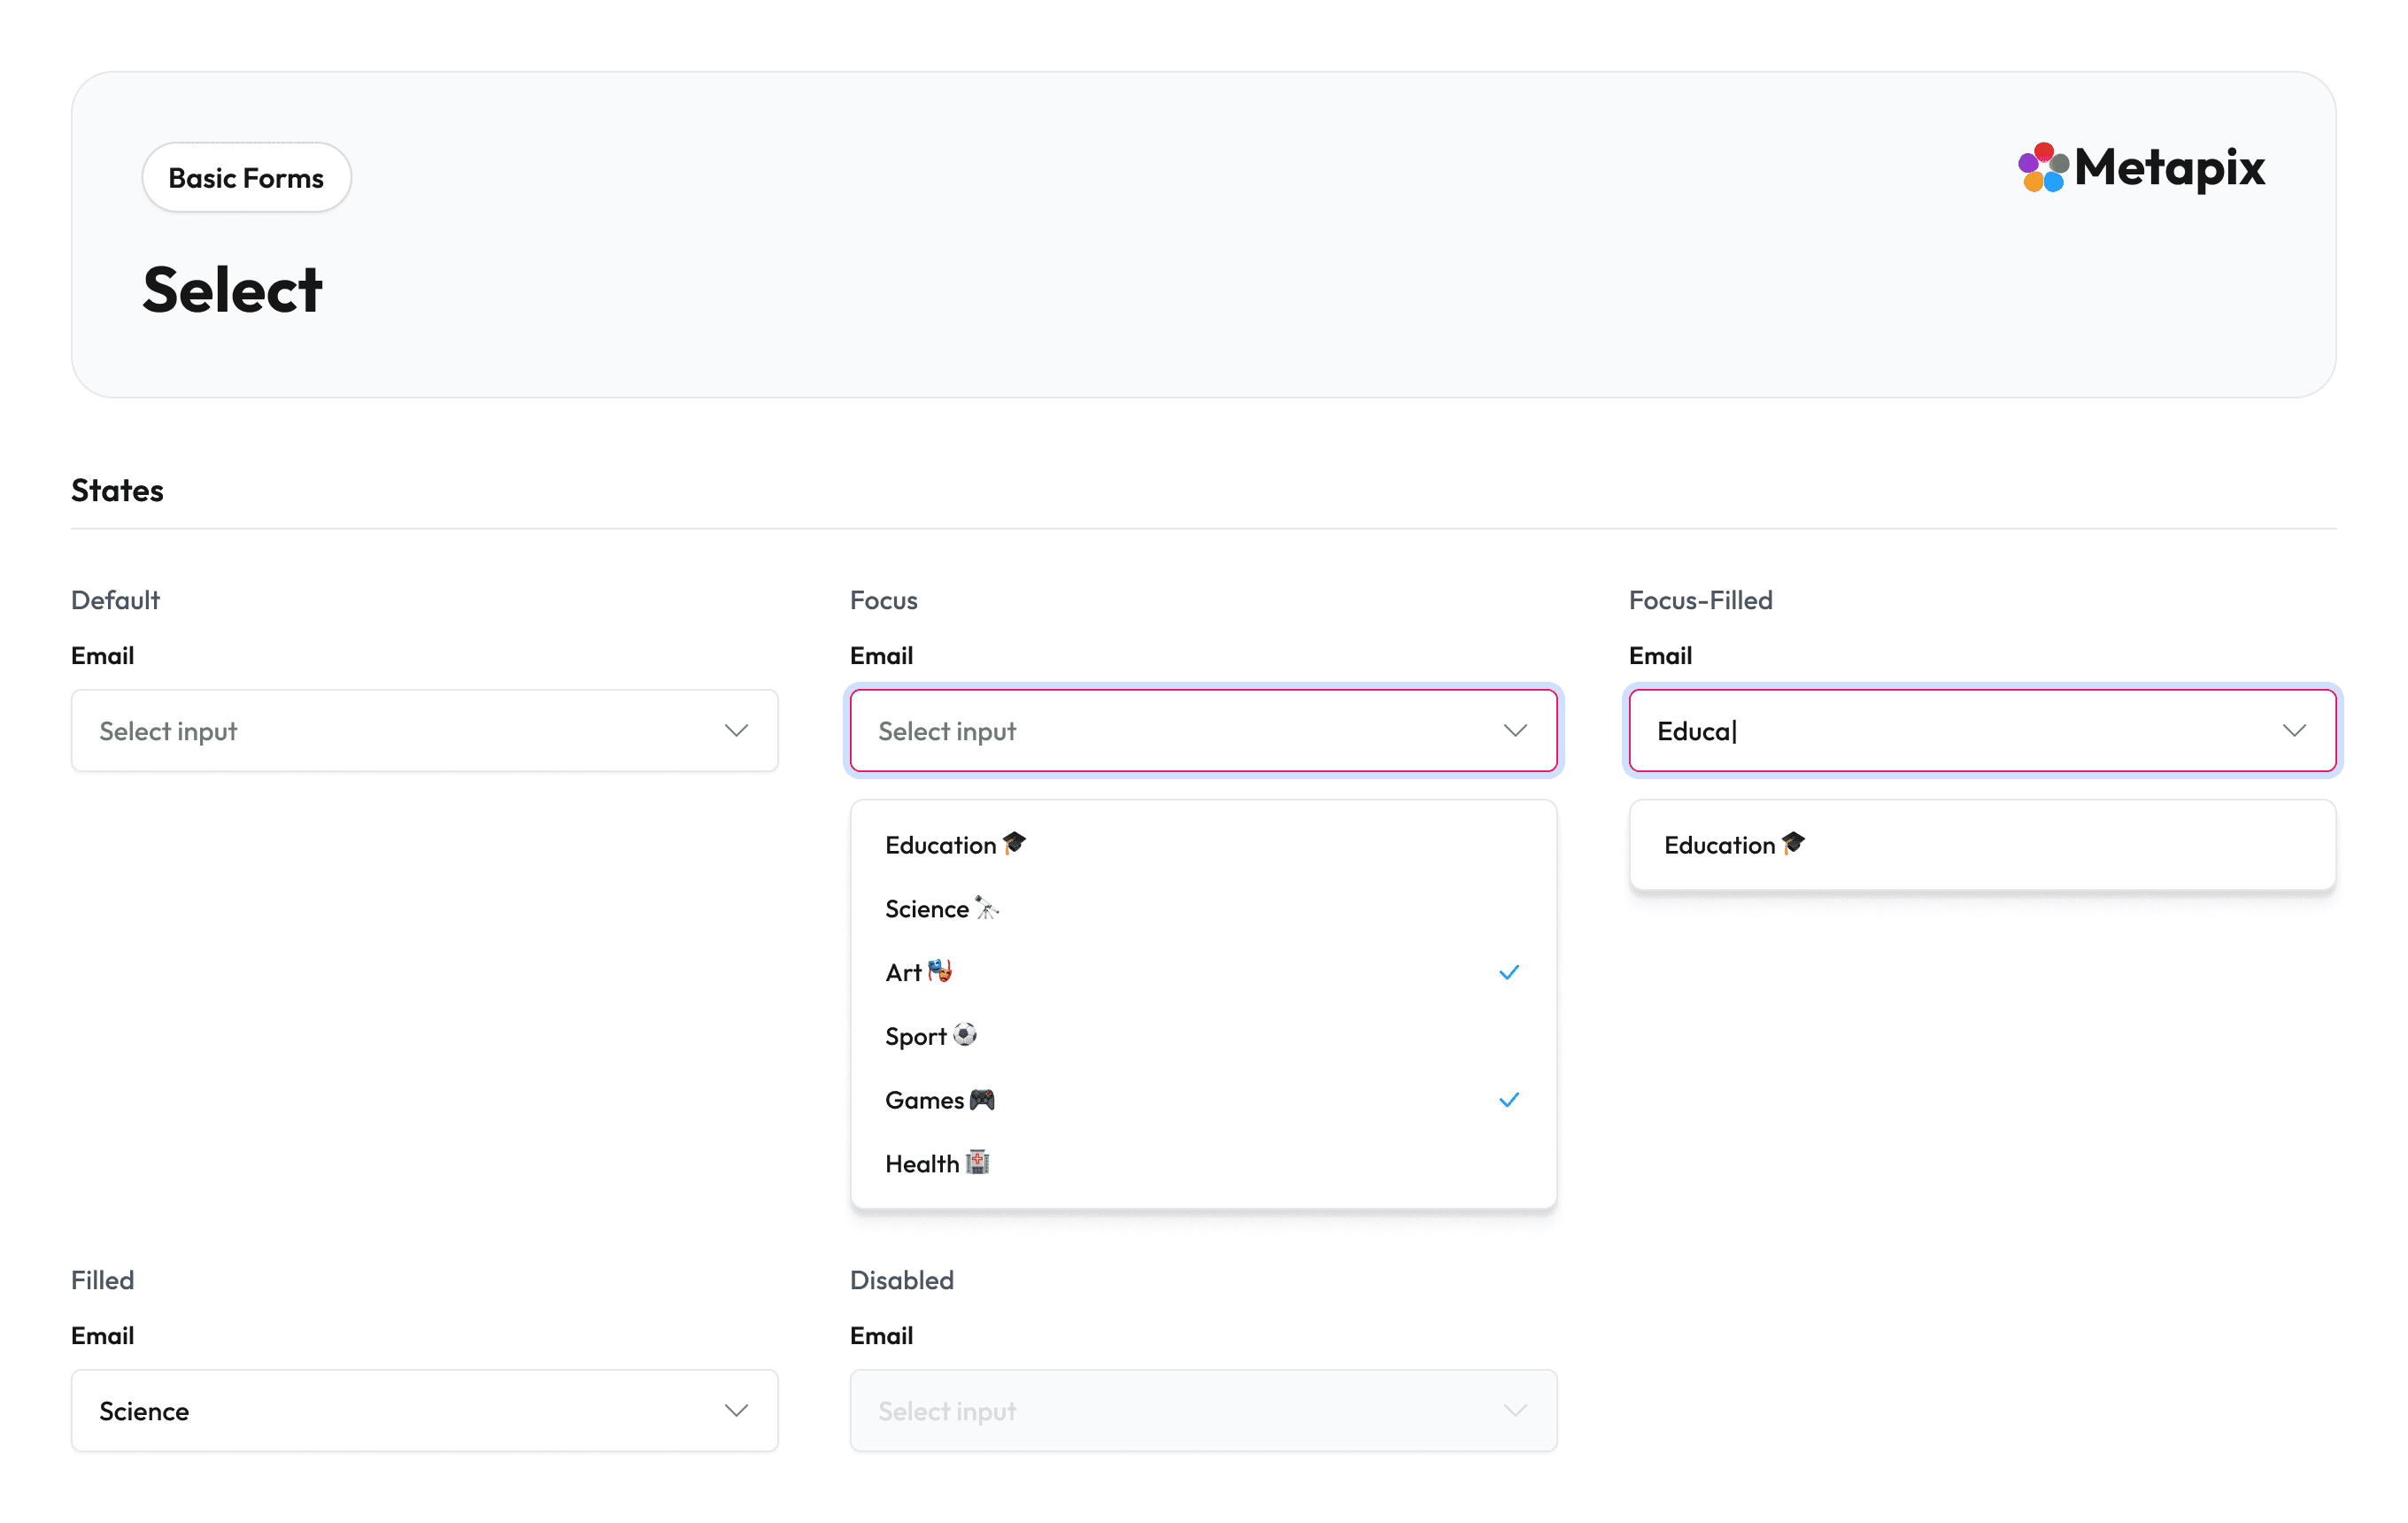This screenshot has width=2408, height=1523.
Task: Choose Sport from the options list
Action: point(915,1037)
